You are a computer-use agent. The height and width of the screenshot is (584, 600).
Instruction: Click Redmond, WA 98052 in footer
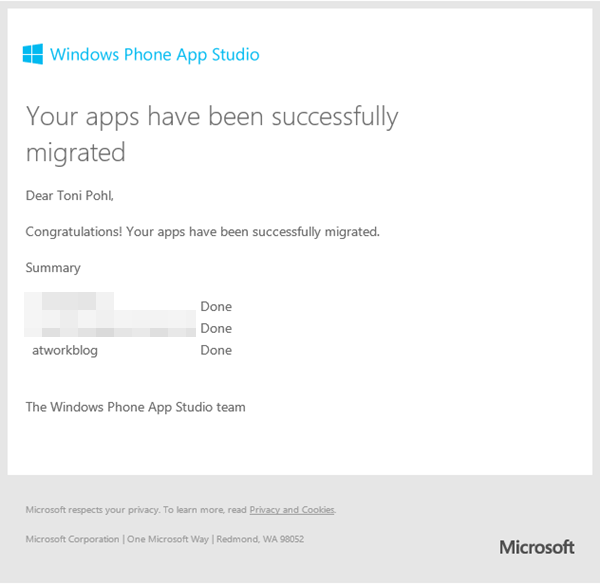(x=260, y=539)
